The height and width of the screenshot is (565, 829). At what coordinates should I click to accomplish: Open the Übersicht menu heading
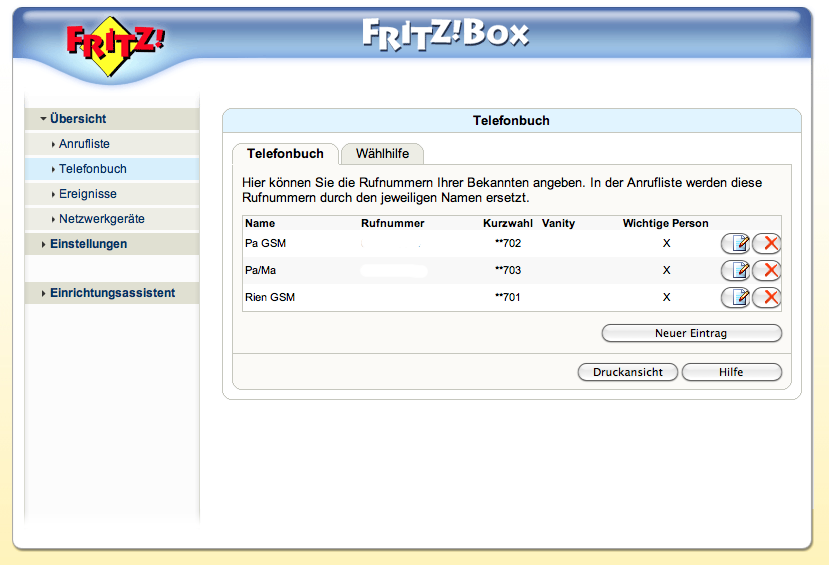click(78, 119)
